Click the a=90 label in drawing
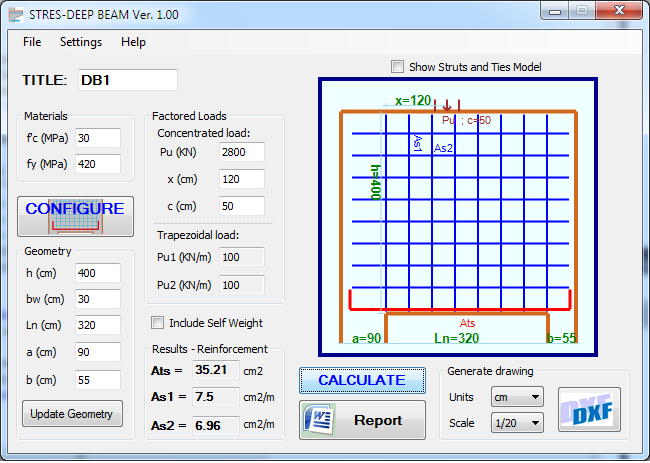Screen dimensions: 650x463 coord(366,338)
